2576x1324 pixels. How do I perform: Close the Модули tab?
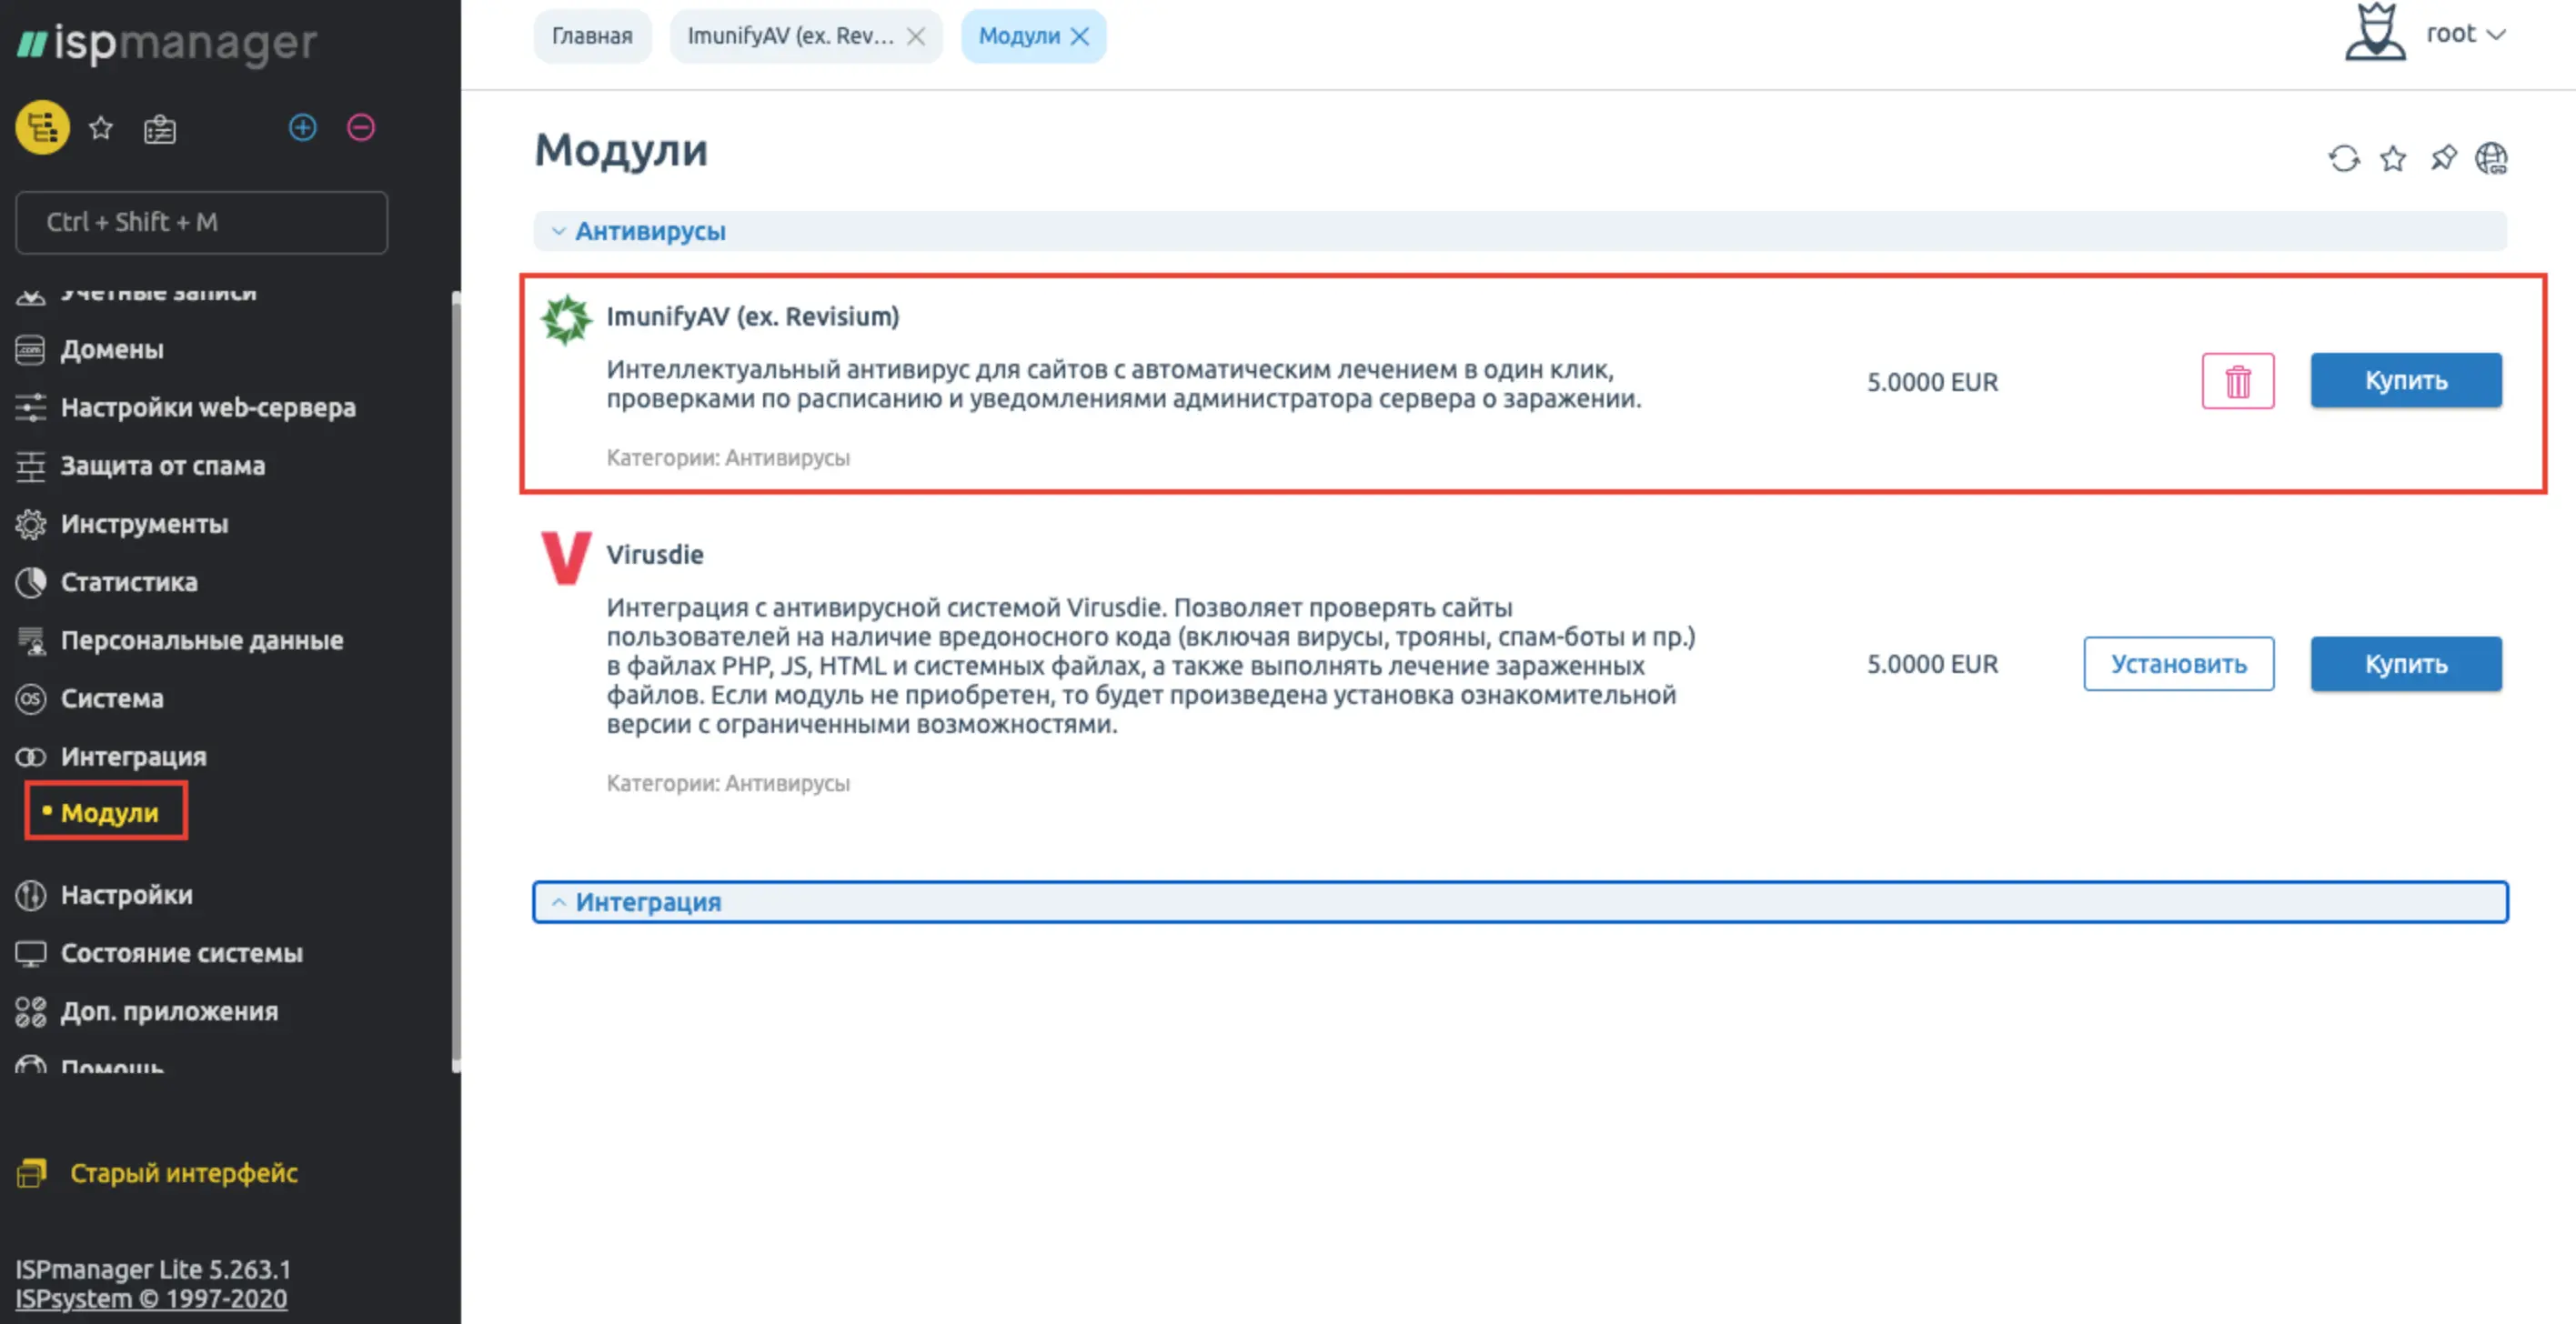tap(1080, 37)
